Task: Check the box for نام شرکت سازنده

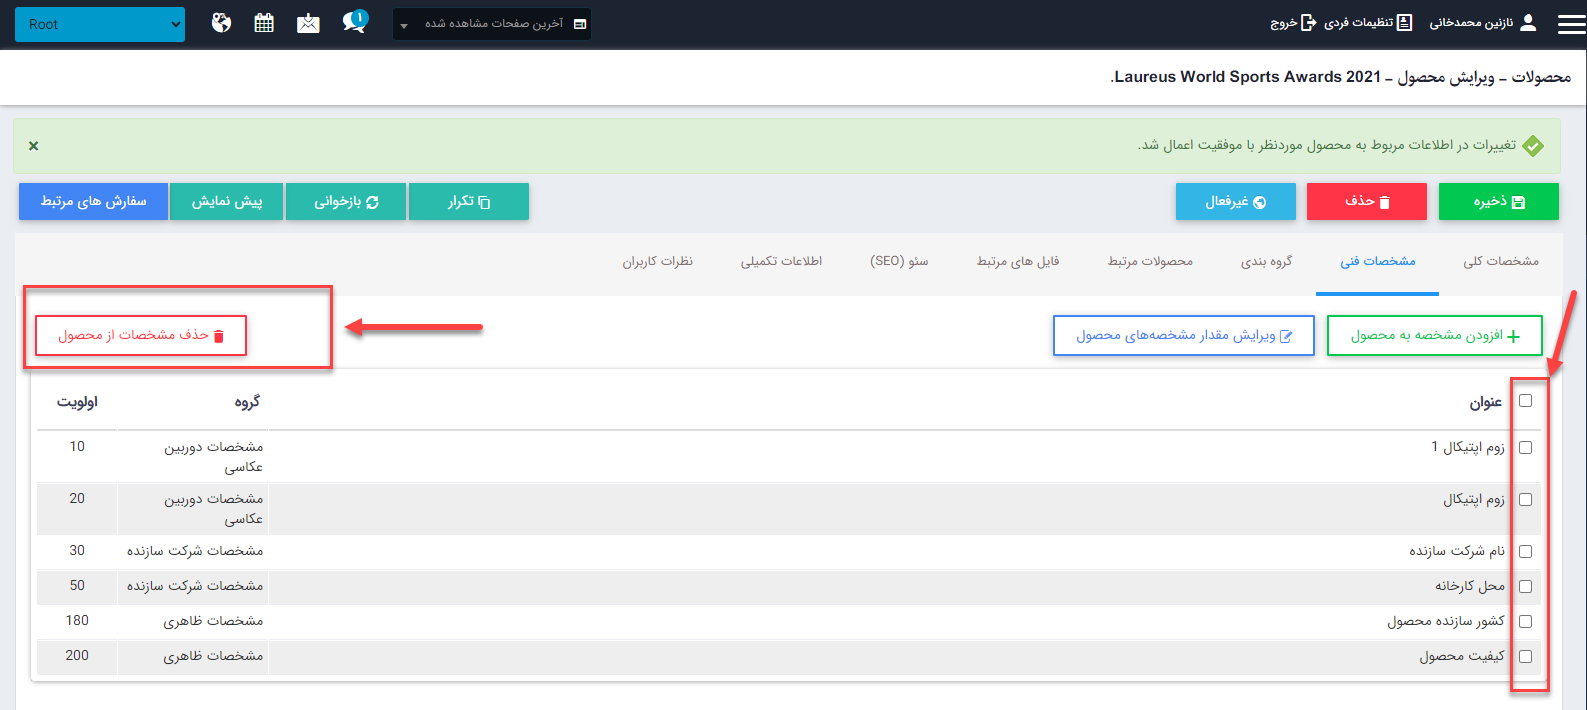Action: pyautogui.click(x=1525, y=551)
